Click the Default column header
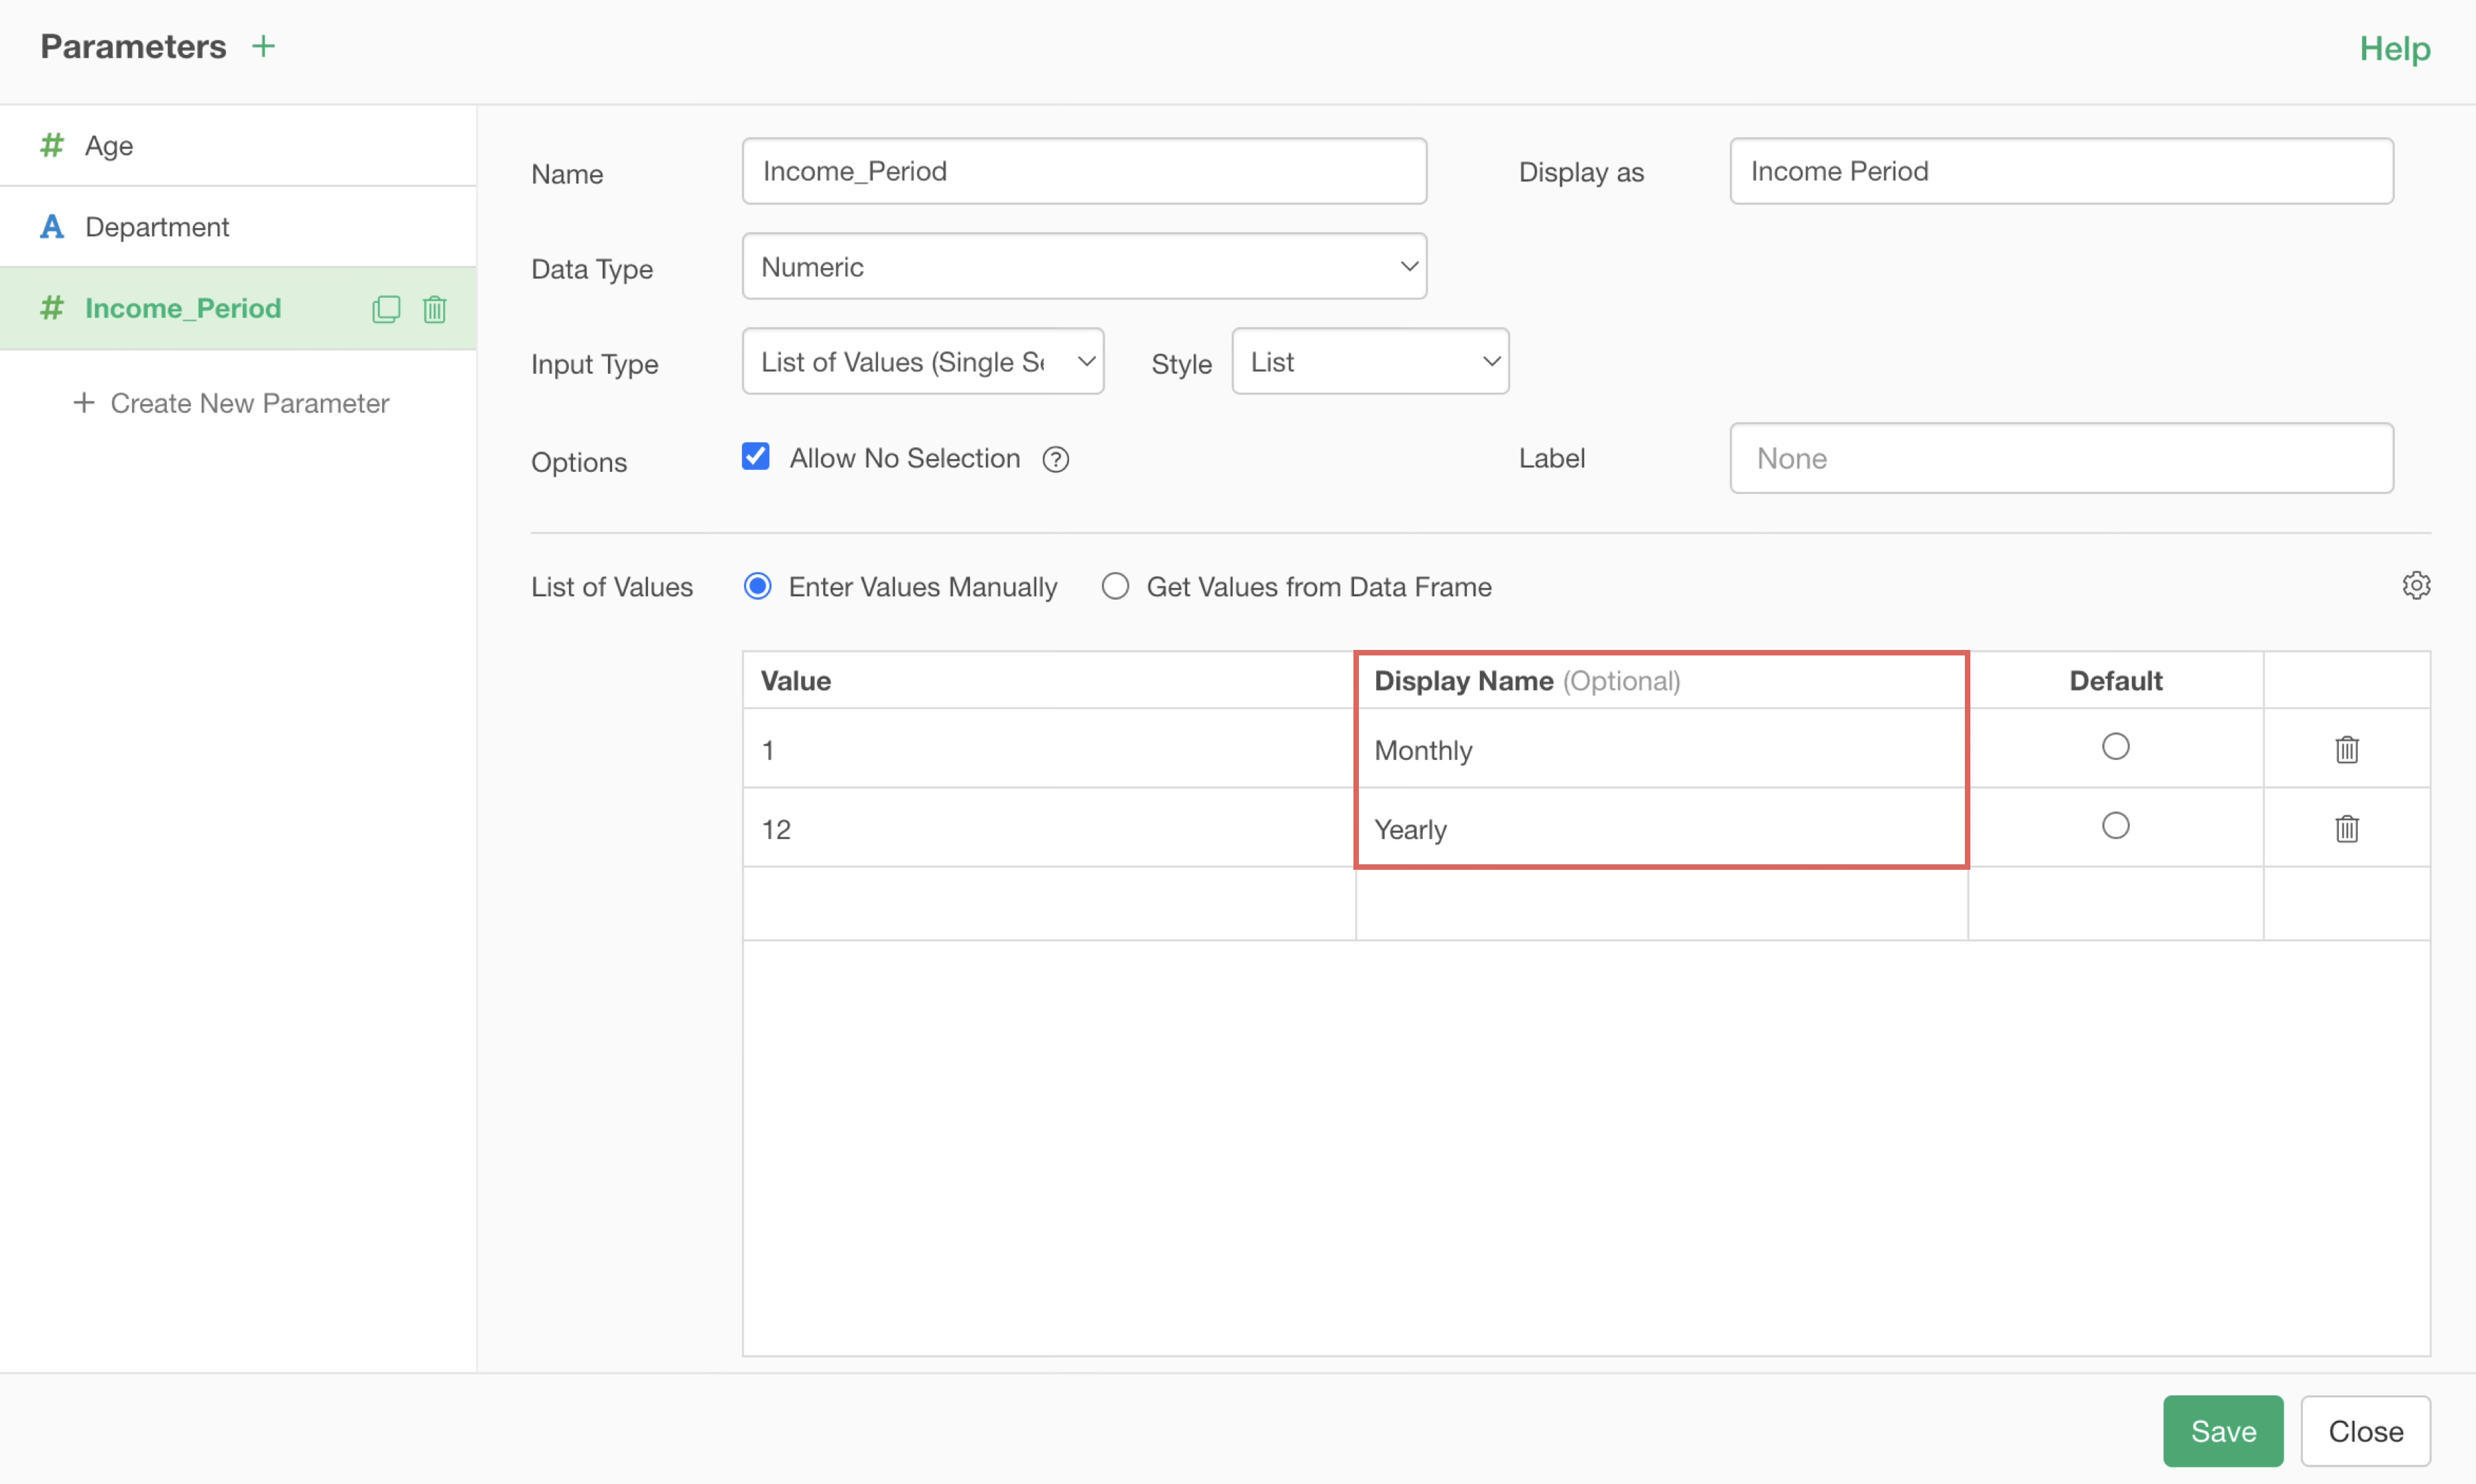 click(x=2115, y=680)
